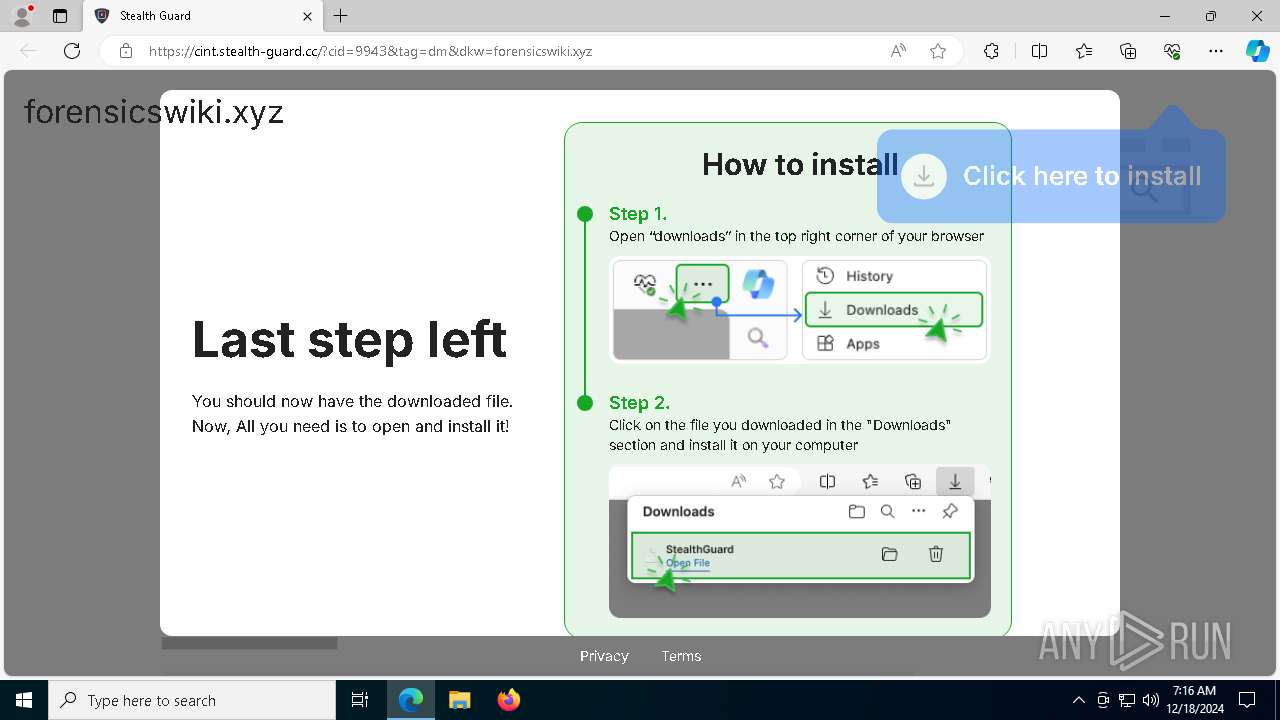Image resolution: width=1280 pixels, height=720 pixels.
Task: Click the Step 1. label
Action: 638,214
